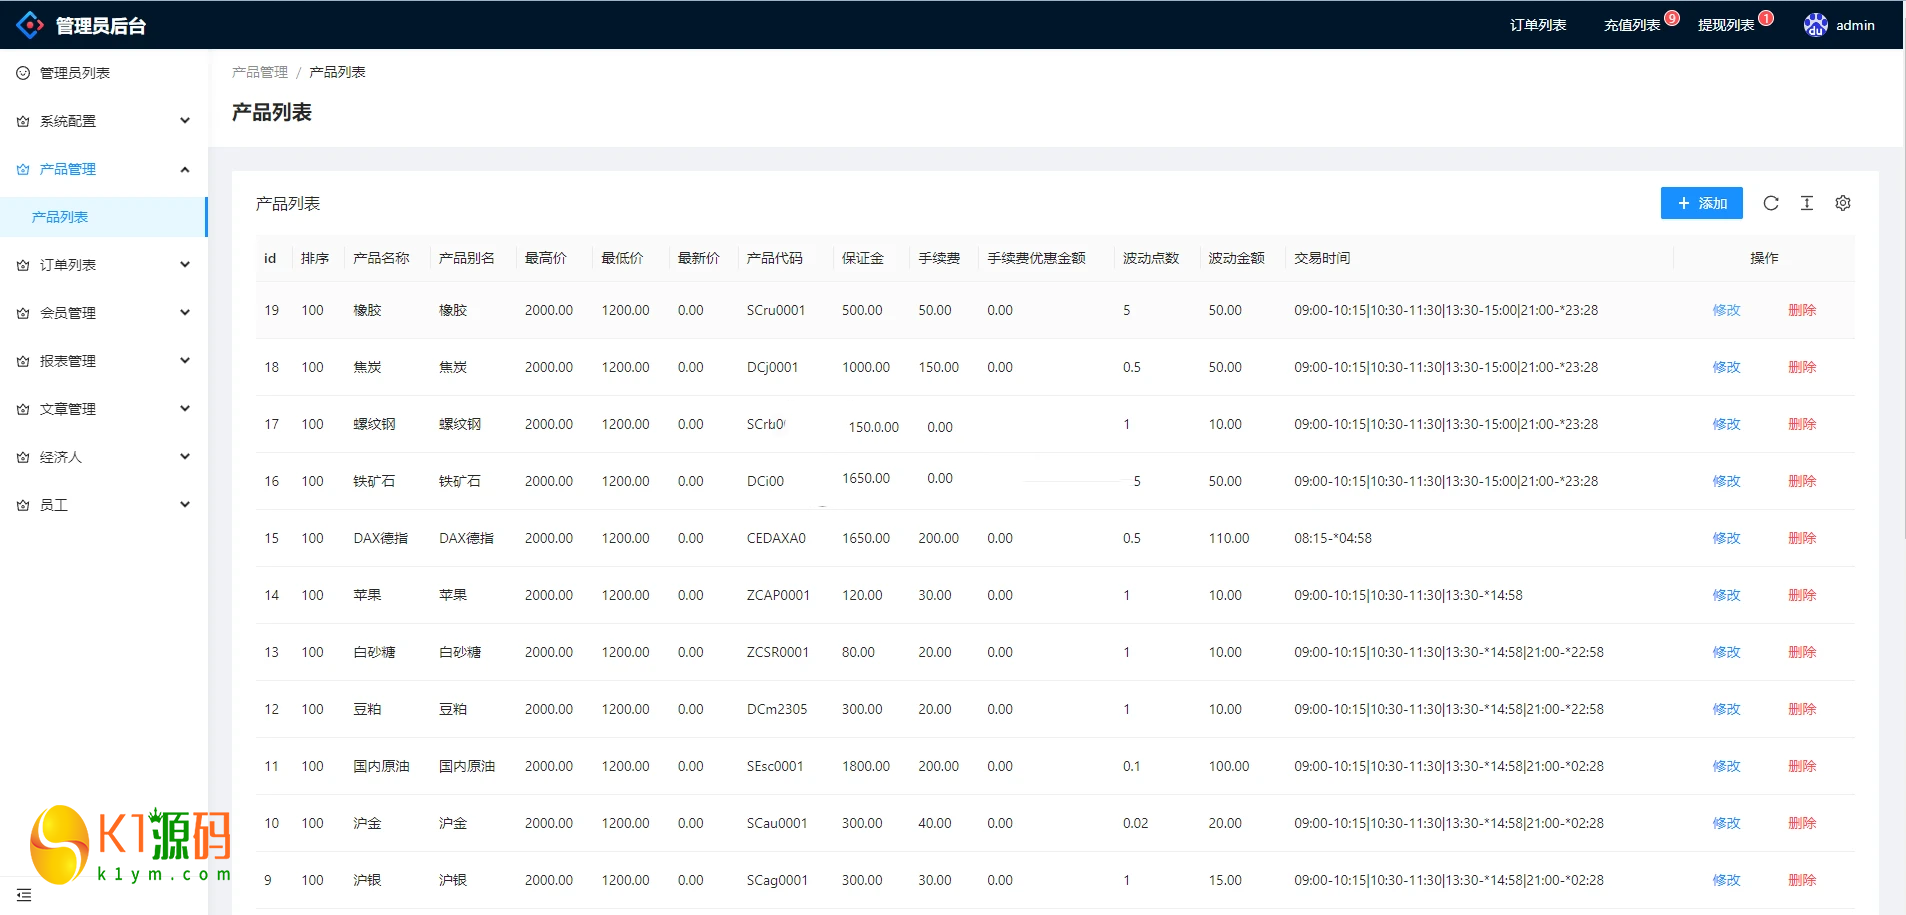Collapse sidebar using bottom-left menu fold icon
The width and height of the screenshot is (1906, 915).
click(x=24, y=895)
